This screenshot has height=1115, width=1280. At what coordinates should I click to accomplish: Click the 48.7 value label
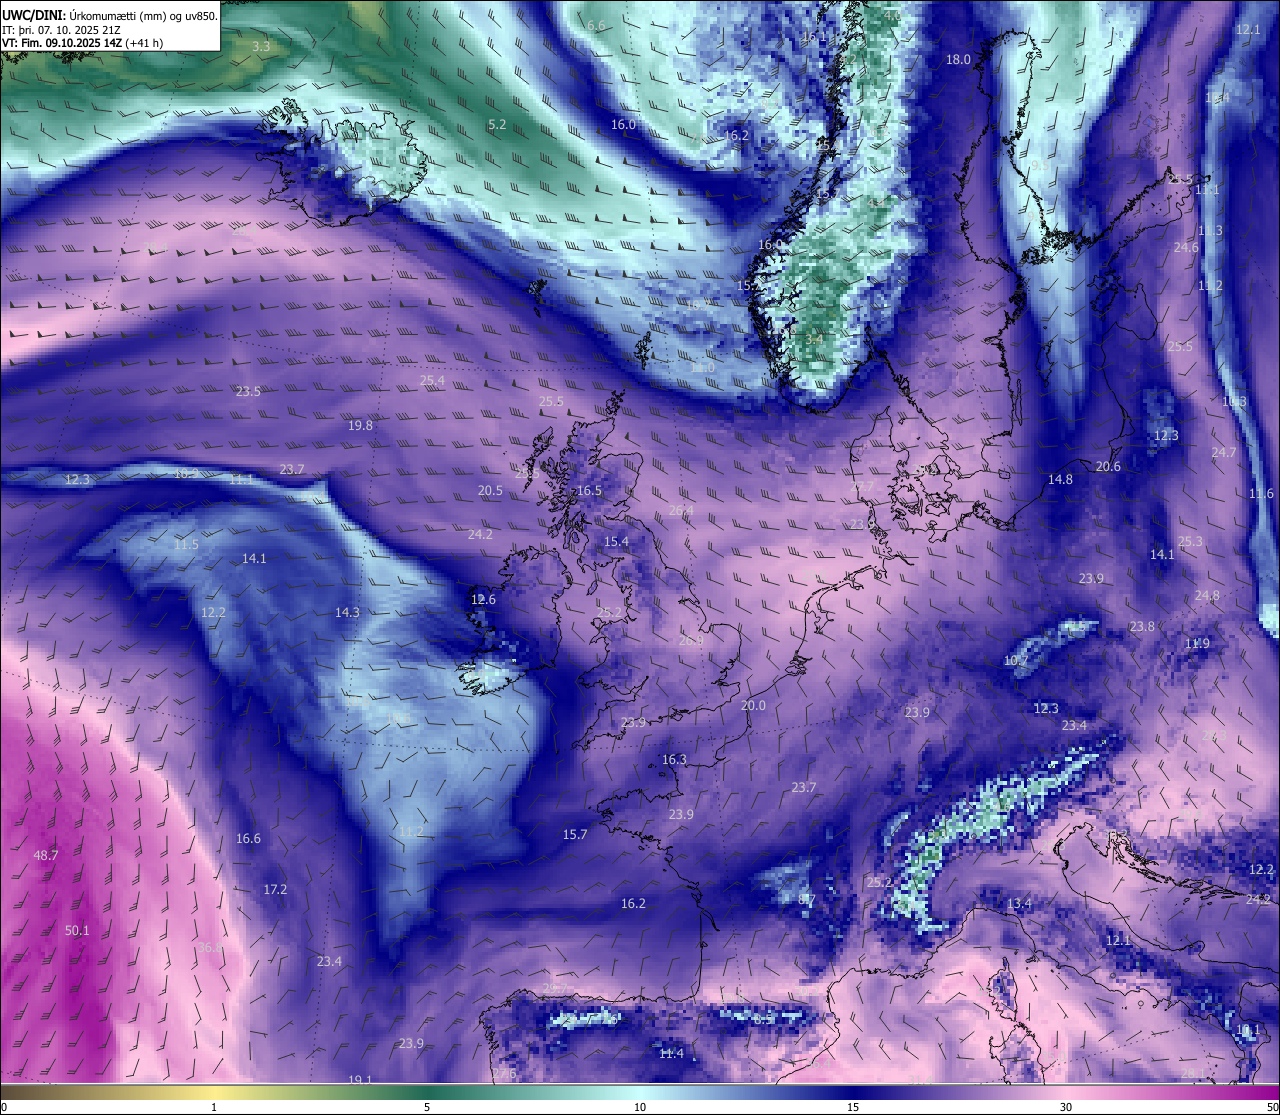[46, 855]
